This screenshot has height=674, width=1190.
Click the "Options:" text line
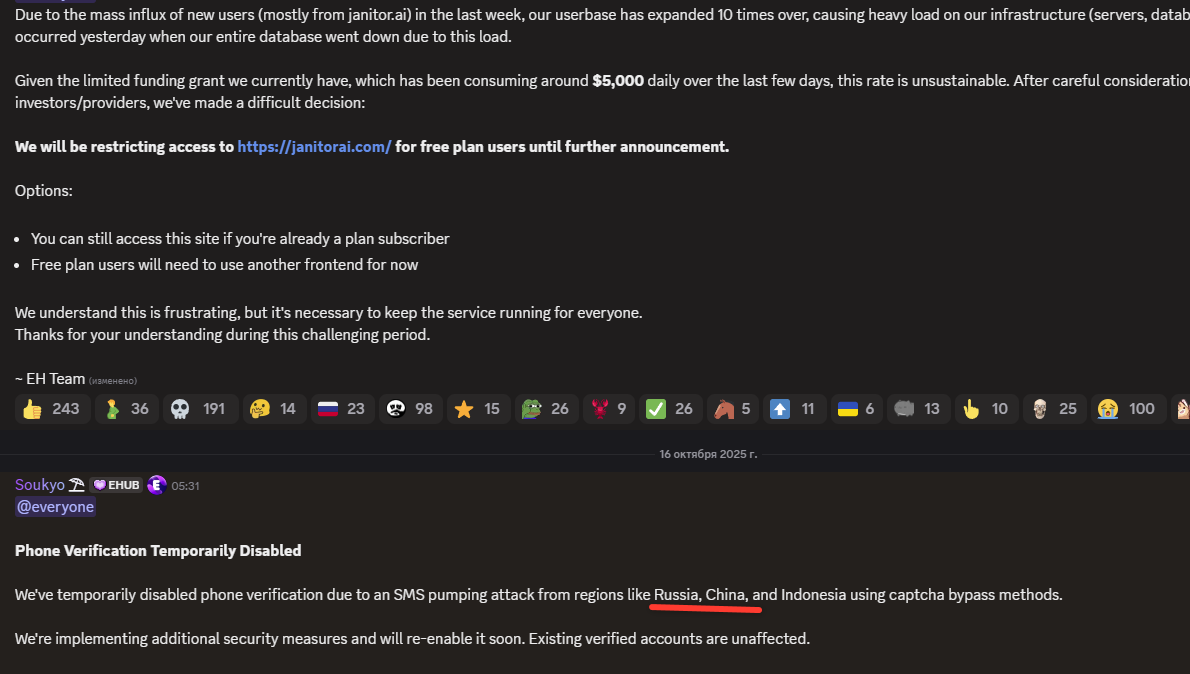(x=44, y=191)
